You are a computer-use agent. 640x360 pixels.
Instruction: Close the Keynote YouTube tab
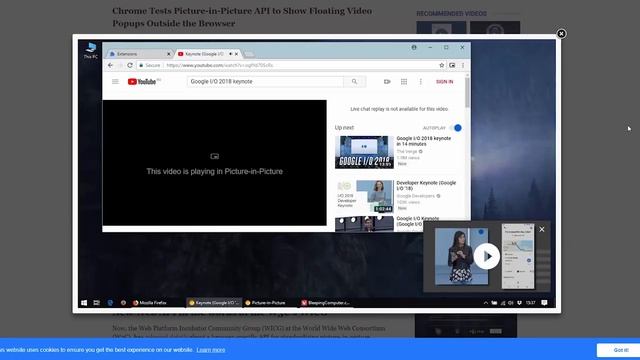coord(236,54)
